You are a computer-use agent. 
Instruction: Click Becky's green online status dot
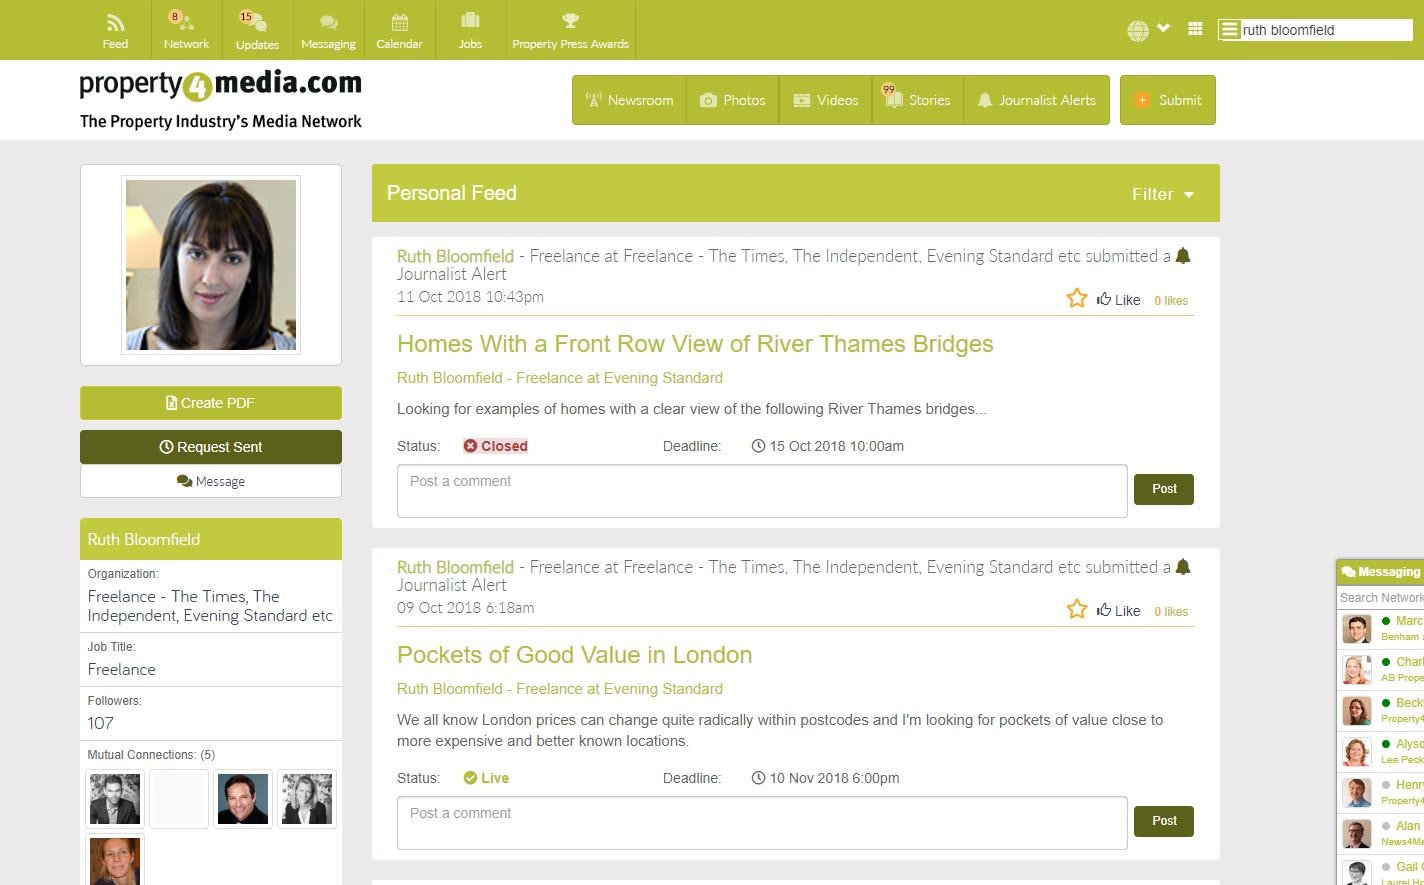[1386, 703]
